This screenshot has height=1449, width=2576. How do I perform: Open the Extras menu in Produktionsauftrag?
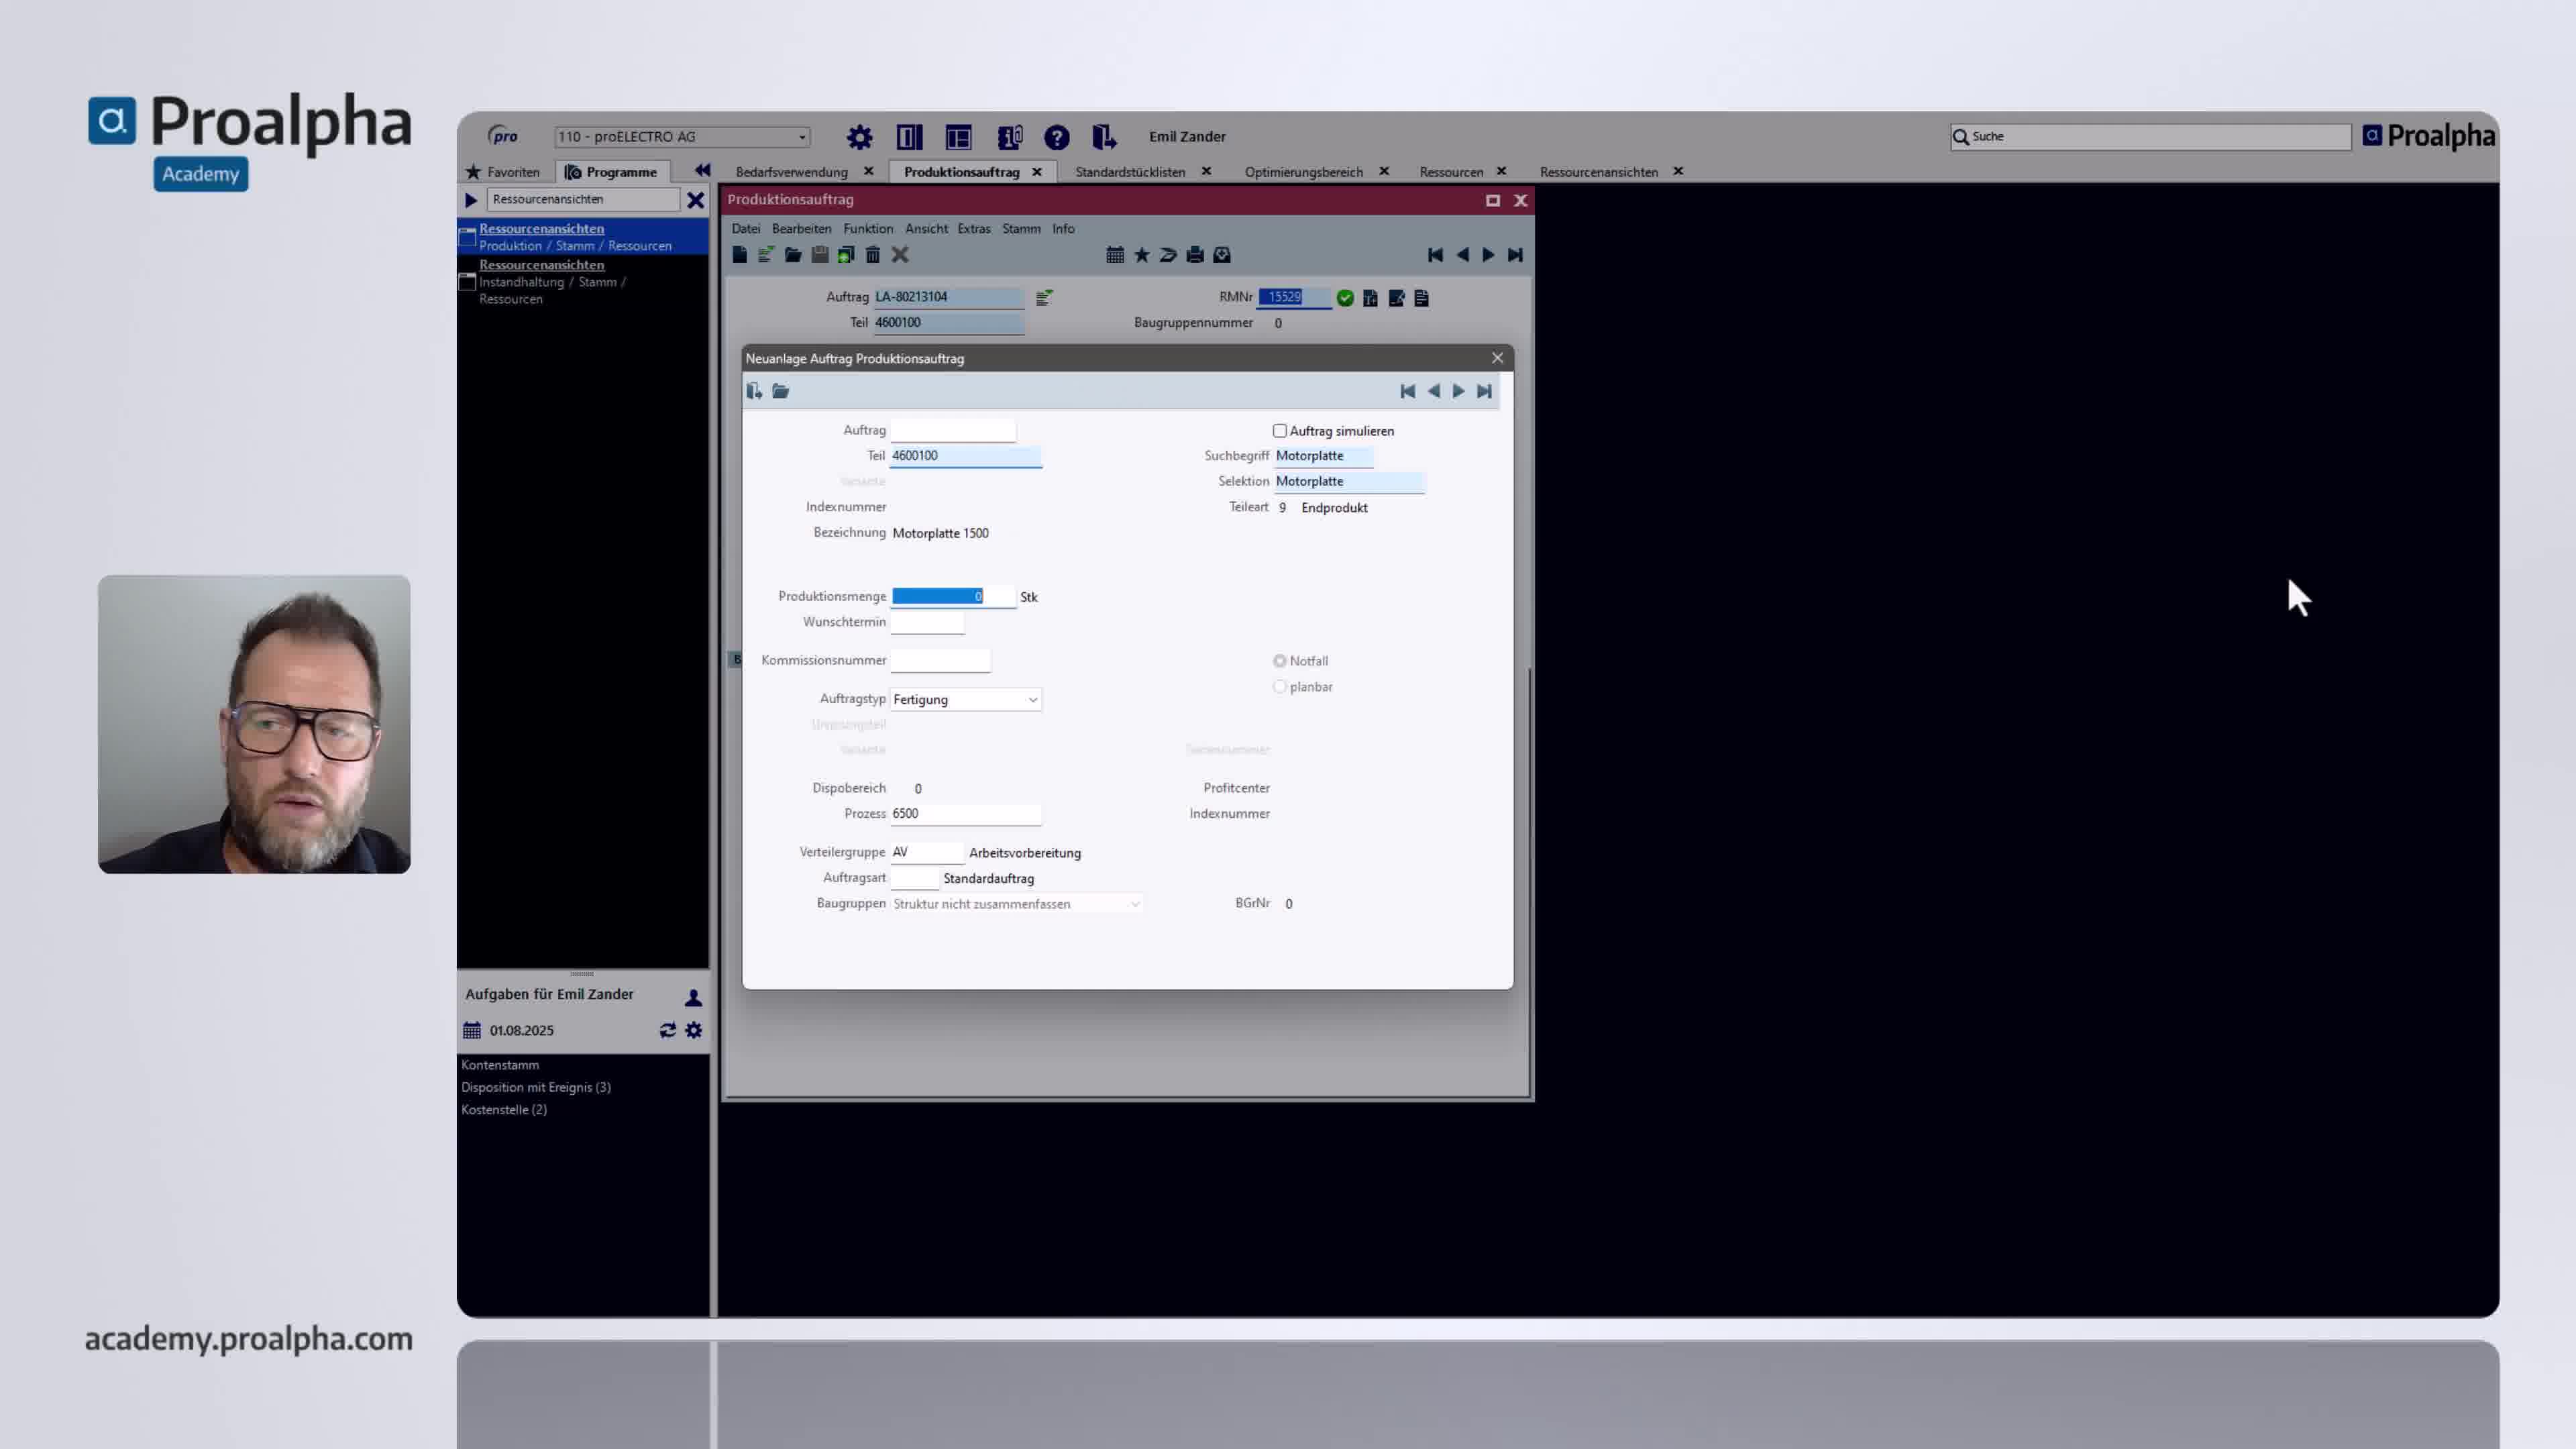pyautogui.click(x=973, y=229)
